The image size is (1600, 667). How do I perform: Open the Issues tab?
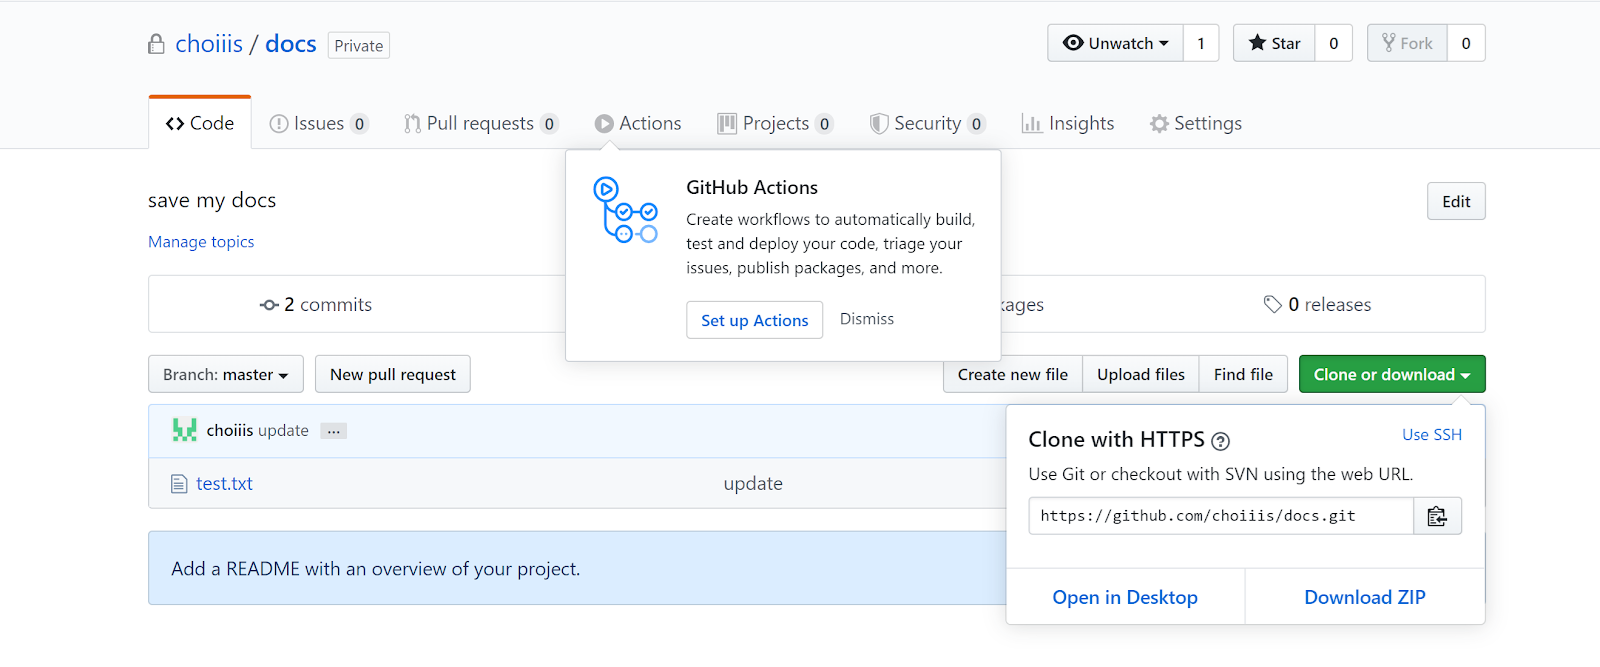coord(319,123)
